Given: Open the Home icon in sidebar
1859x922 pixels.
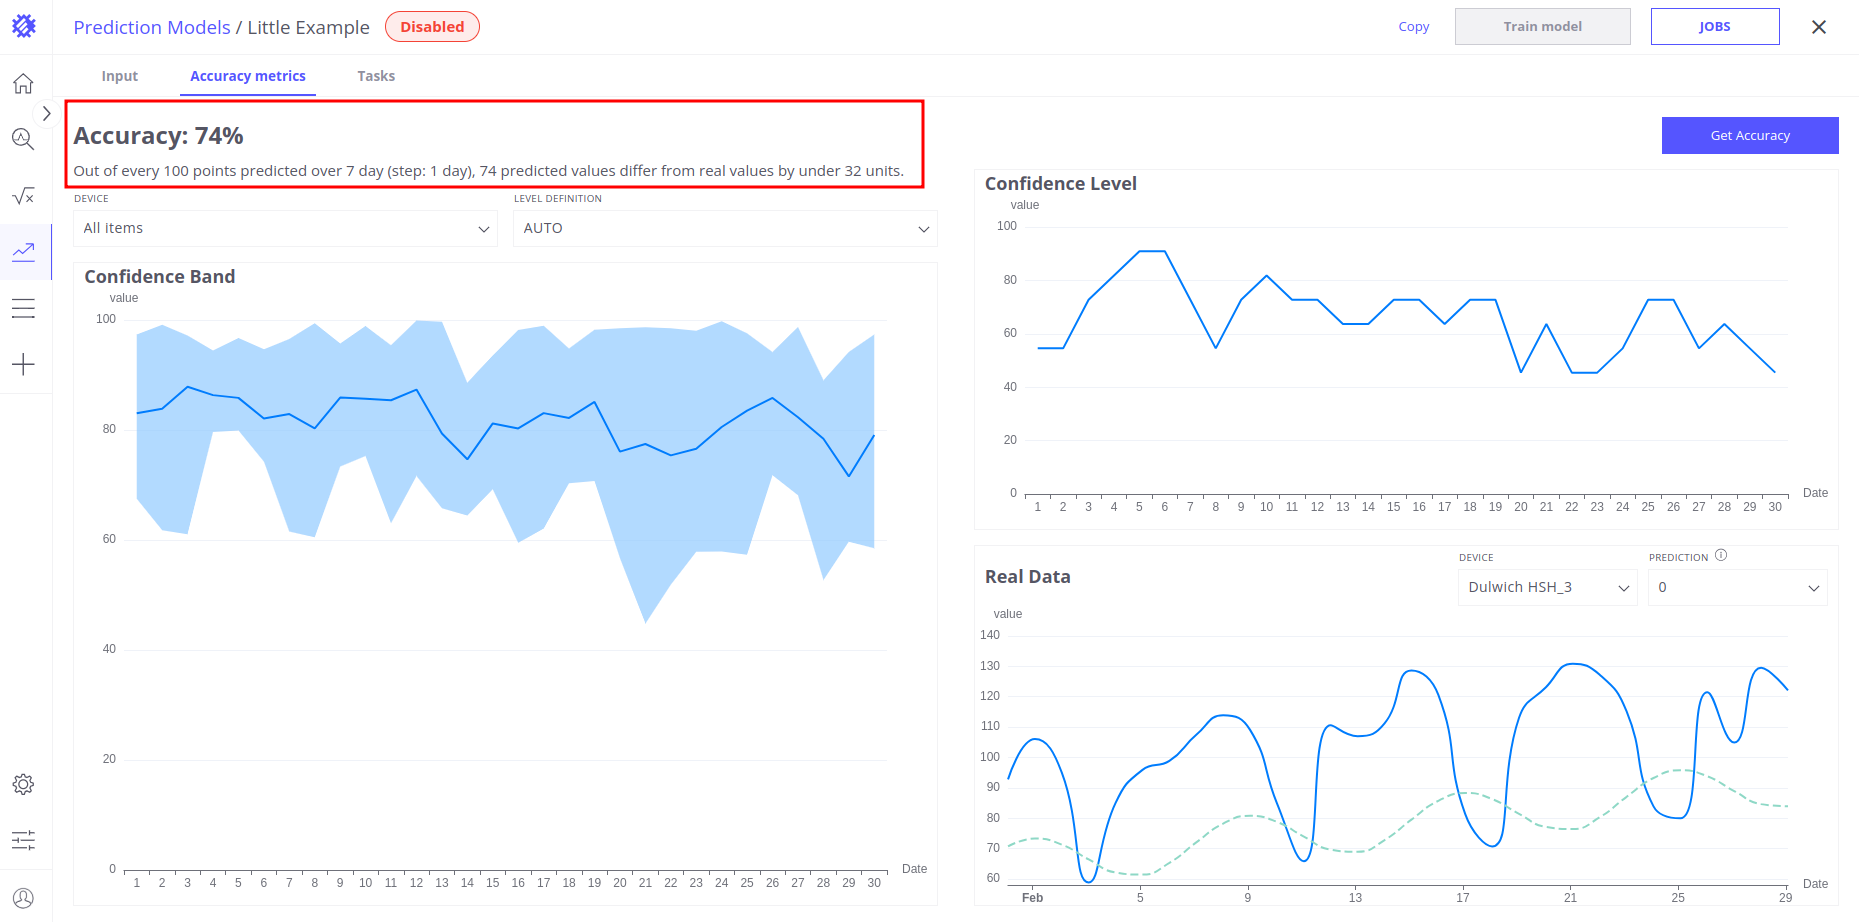Looking at the screenshot, I should (24, 84).
